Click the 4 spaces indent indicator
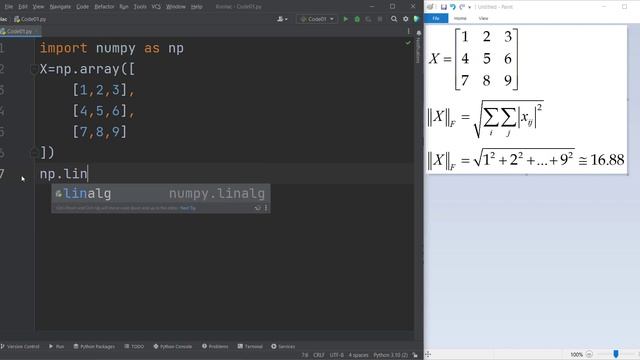 tap(358, 355)
